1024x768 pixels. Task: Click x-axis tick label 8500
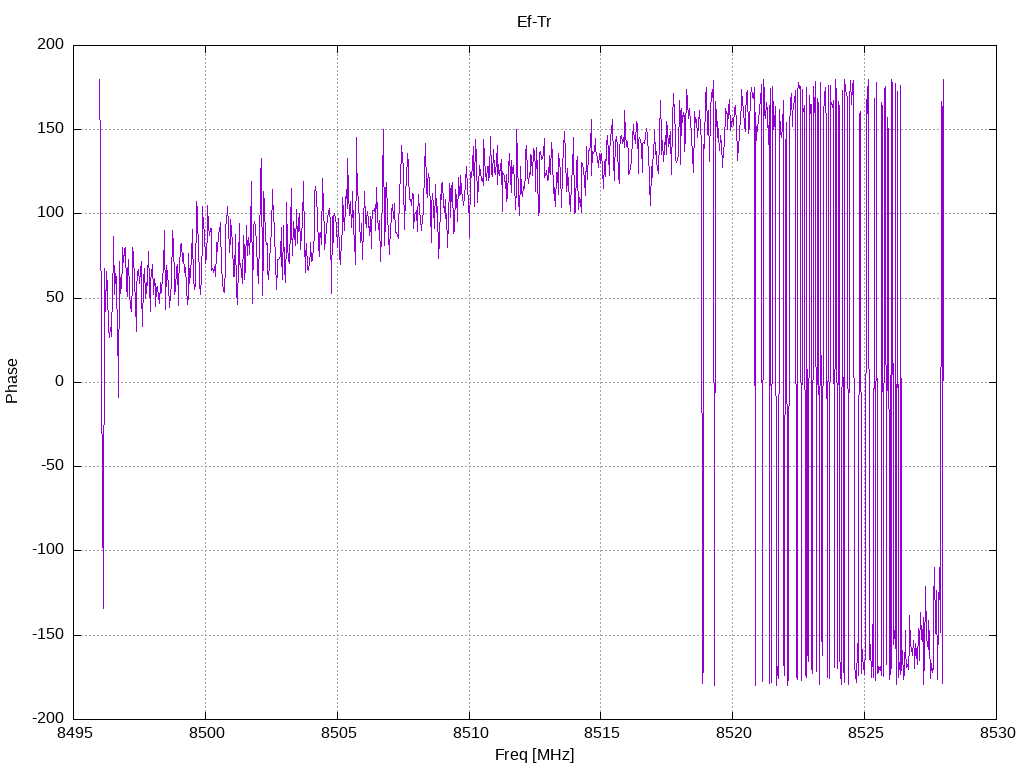tap(206, 733)
